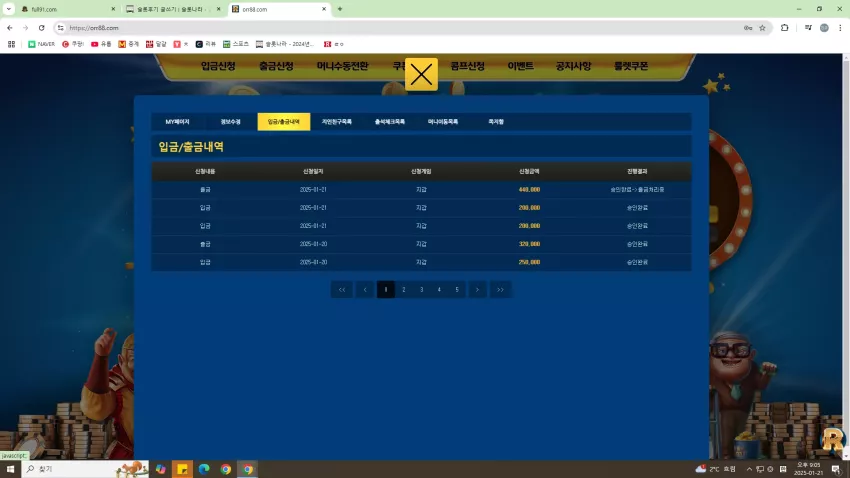Open Chrome profile avatar
The width and height of the screenshot is (850, 478).
coord(824,28)
